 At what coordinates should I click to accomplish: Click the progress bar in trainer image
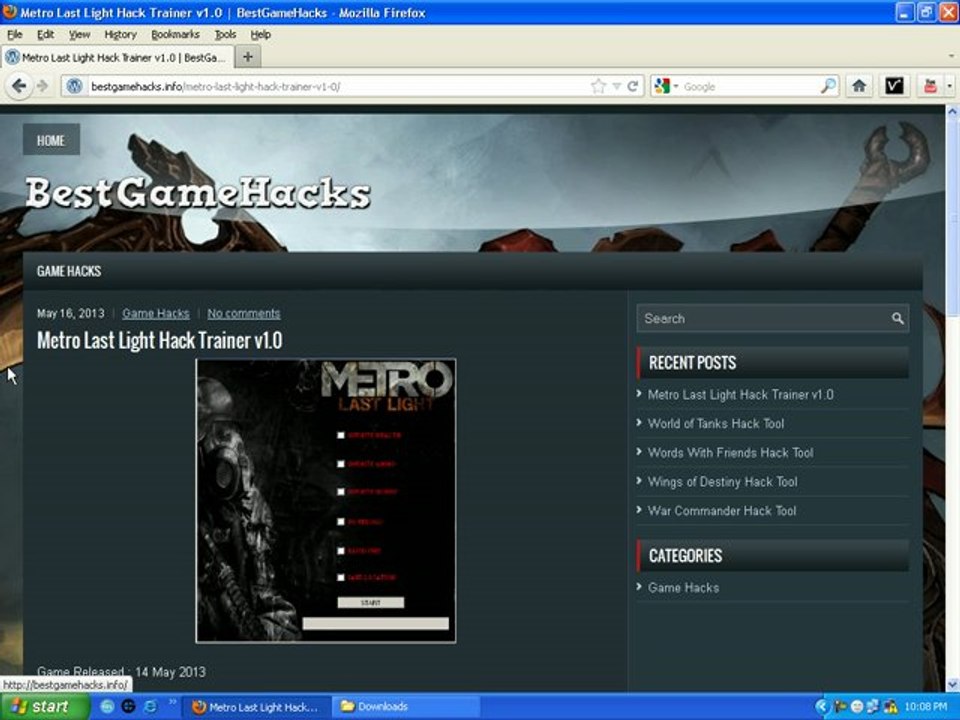click(376, 623)
